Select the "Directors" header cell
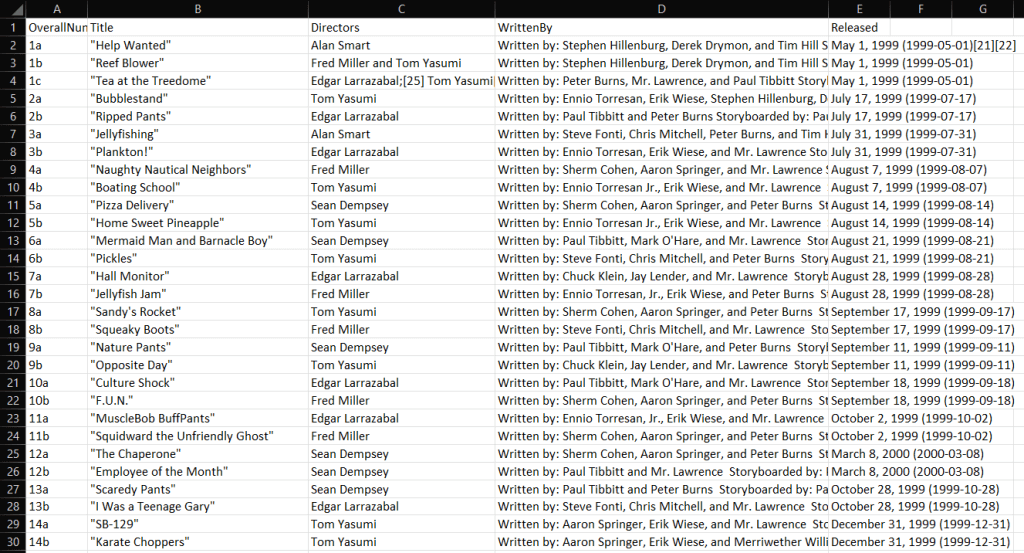Viewport: 1024px width, 553px height. point(401,28)
